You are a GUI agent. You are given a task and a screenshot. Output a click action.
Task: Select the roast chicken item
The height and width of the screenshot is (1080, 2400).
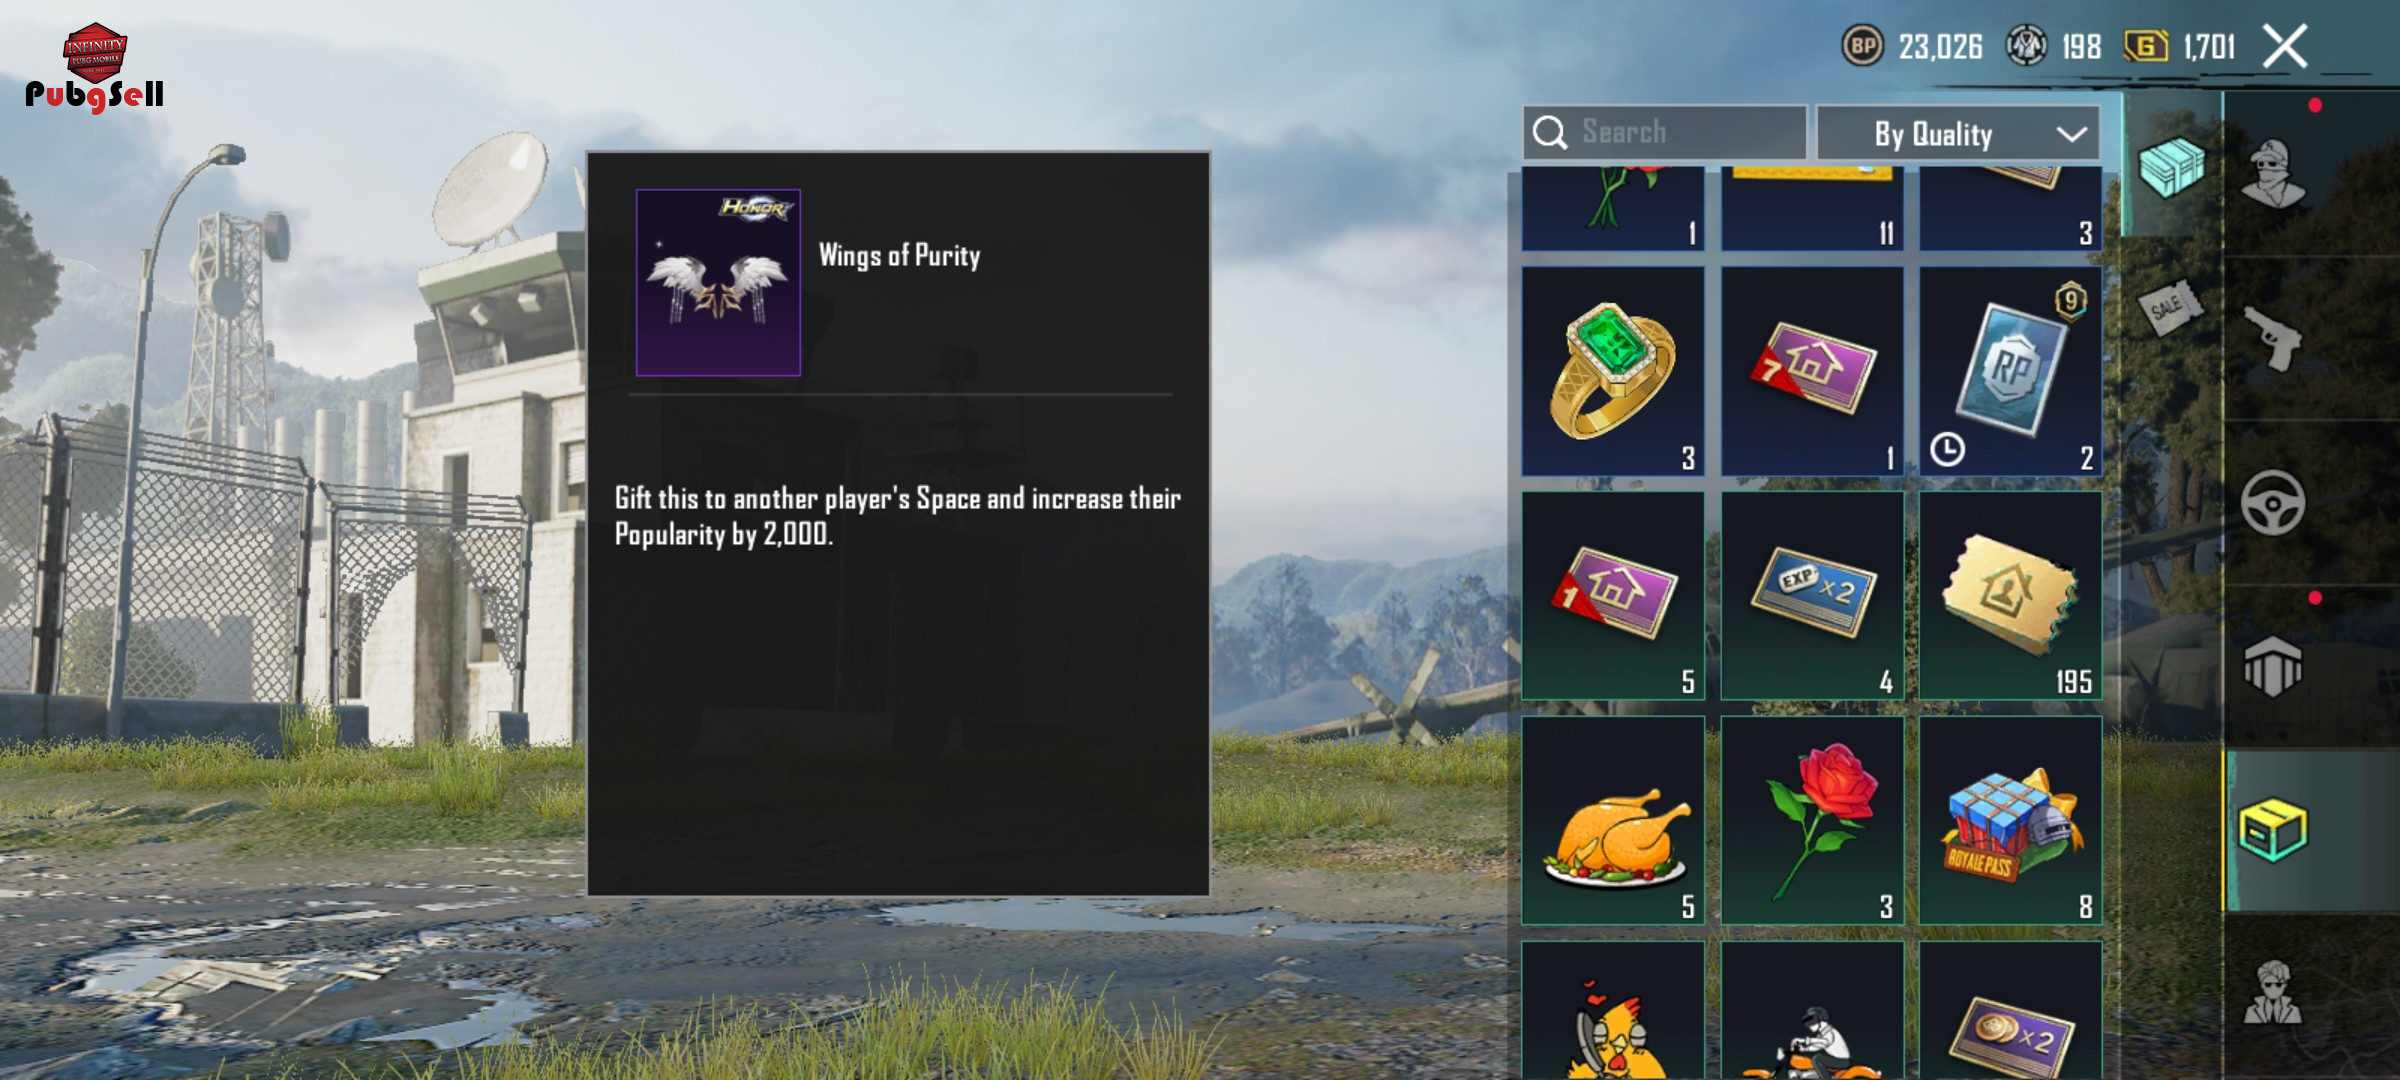(1613, 820)
